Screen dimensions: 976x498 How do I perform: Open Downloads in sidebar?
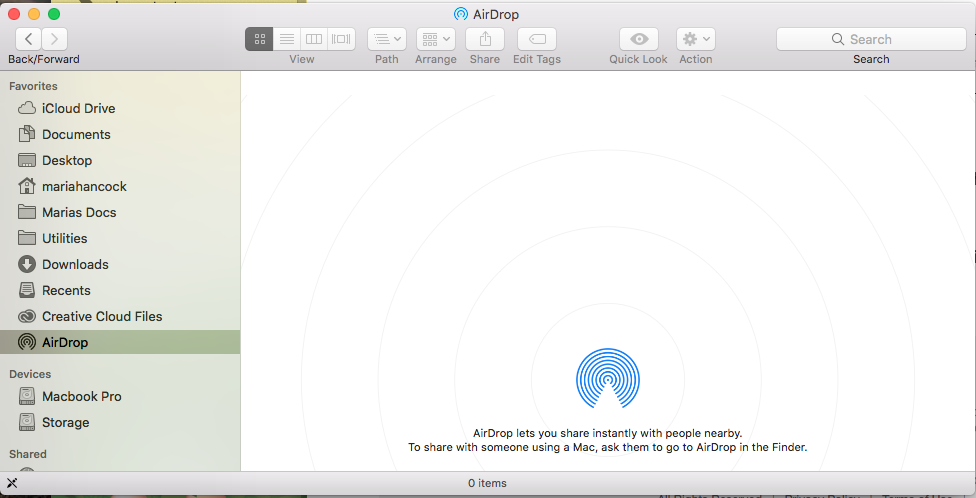(120, 265)
